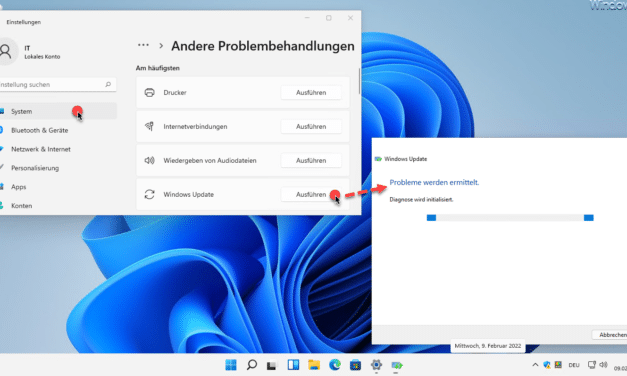Expand breadcrumb ellipsis in settings header
This screenshot has height=376, width=627.
click(143, 45)
